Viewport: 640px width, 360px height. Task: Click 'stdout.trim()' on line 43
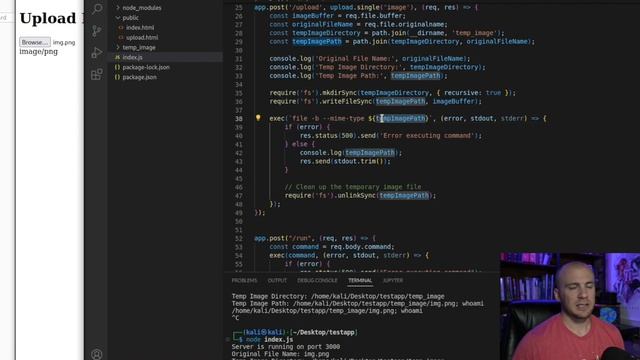[x=360, y=161]
